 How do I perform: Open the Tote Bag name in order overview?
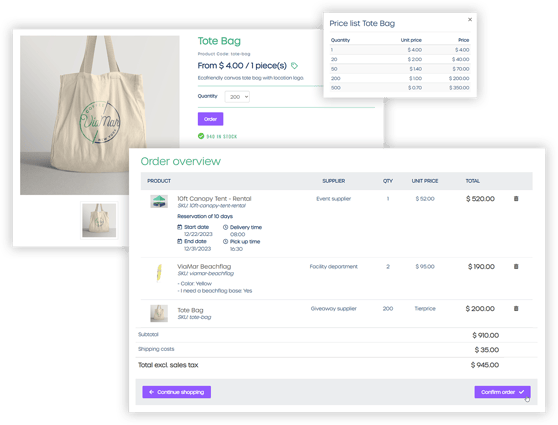pyautogui.click(x=190, y=310)
